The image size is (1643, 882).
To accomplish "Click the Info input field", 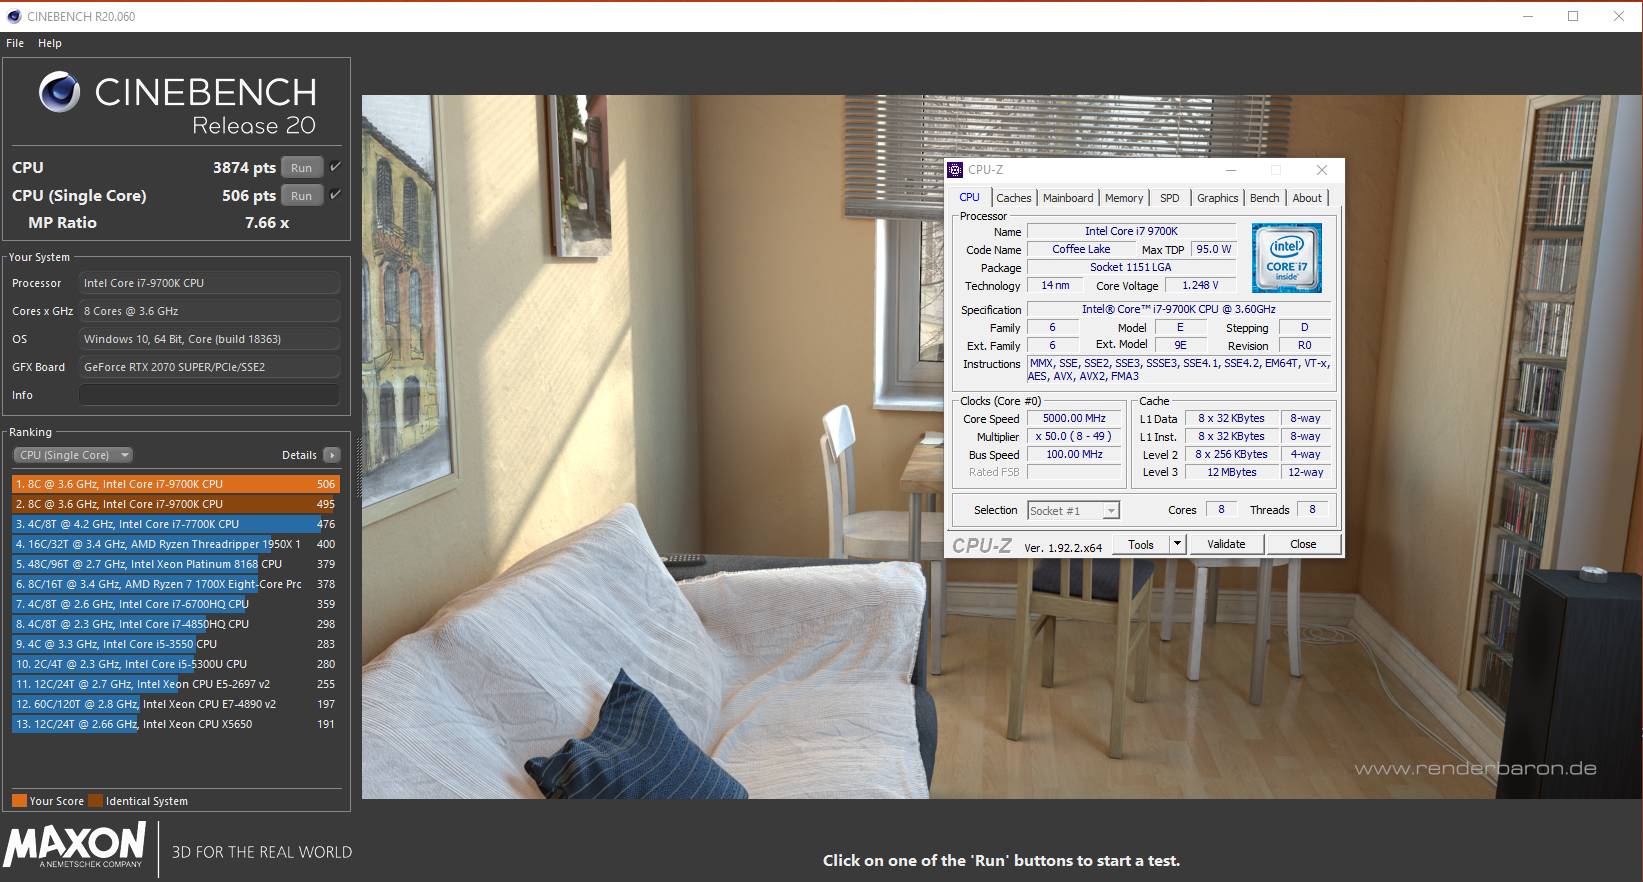I will point(209,395).
